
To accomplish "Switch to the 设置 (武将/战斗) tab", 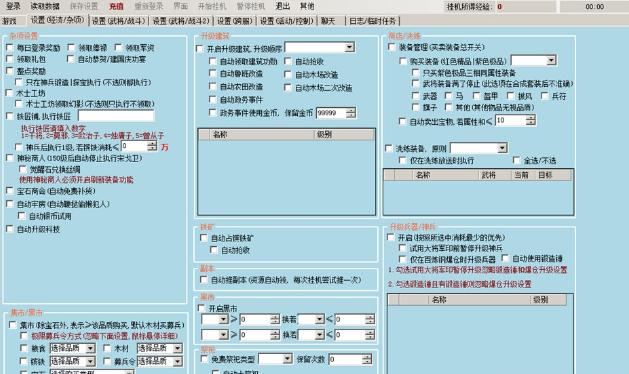I will (118, 20).
